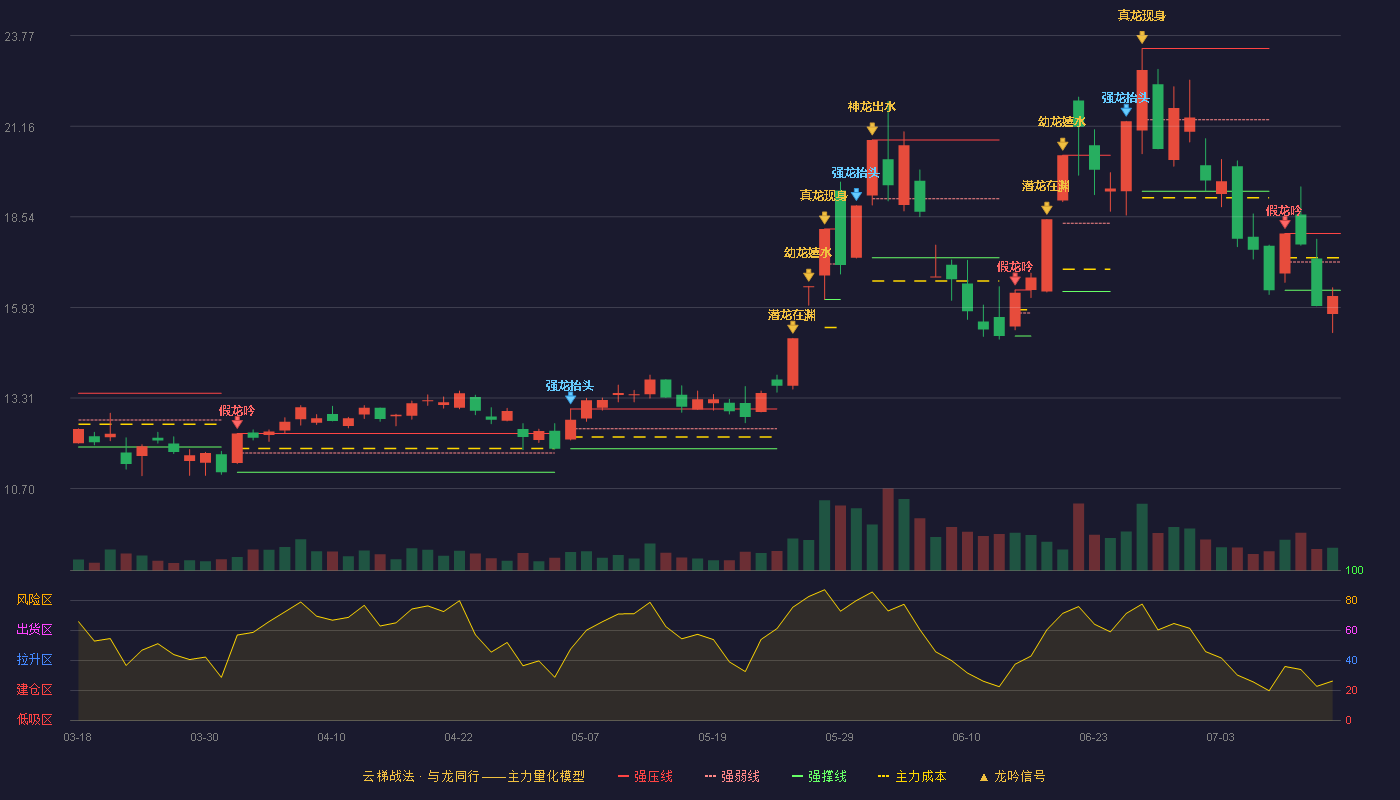
Task: Click the 23.77 price axis label
Action: pos(19,36)
